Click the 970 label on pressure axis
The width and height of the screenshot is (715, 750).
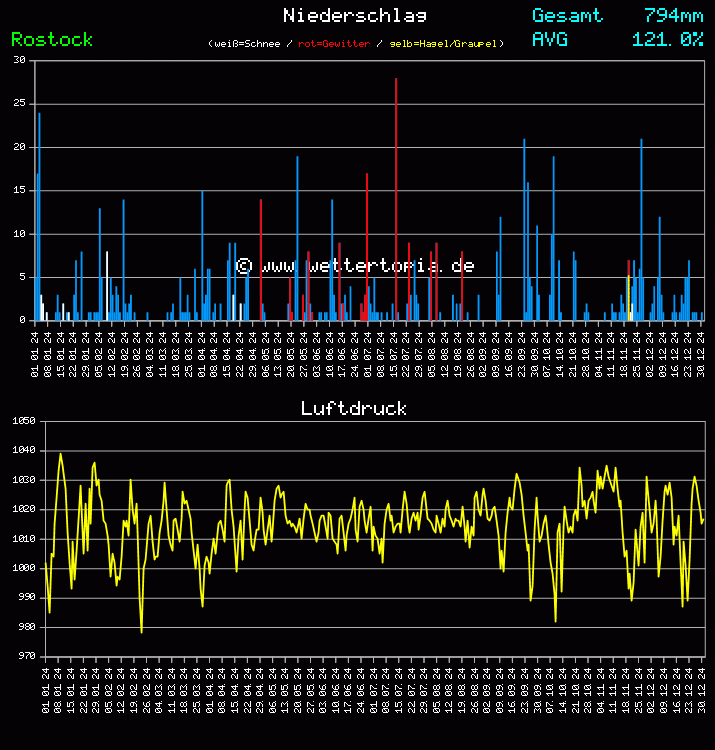[22, 656]
